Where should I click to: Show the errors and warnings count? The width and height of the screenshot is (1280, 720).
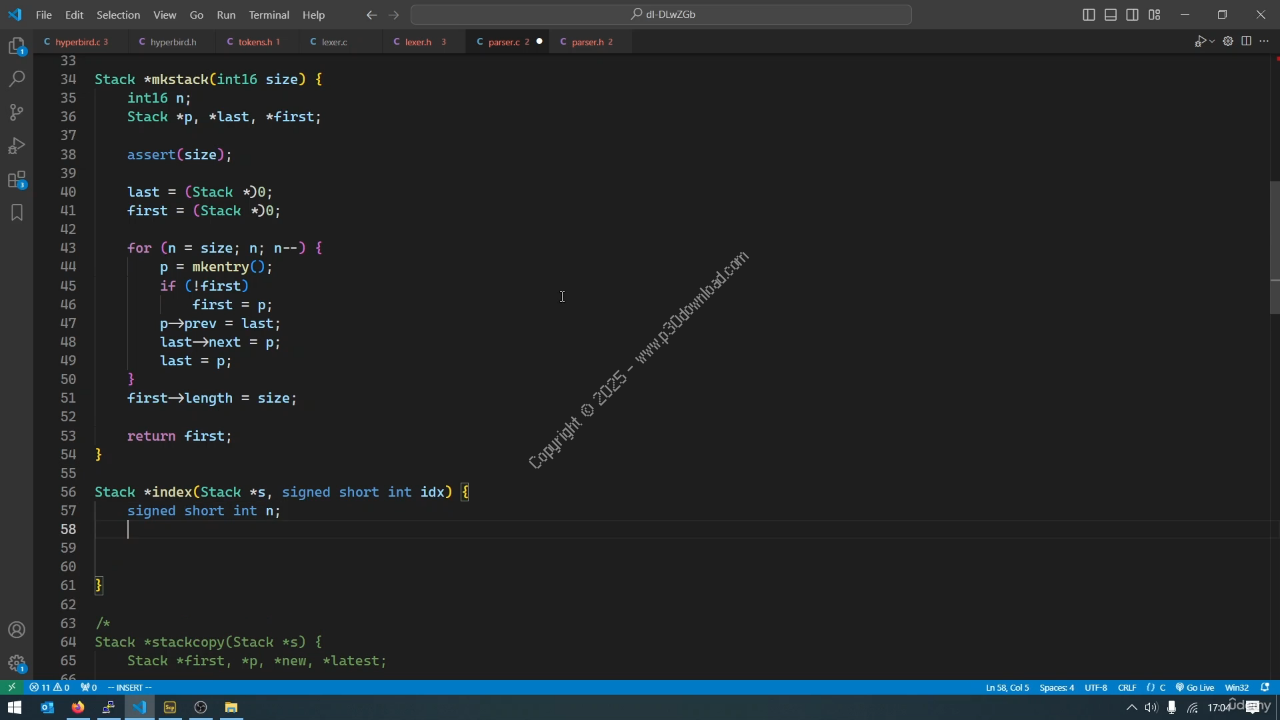click(49, 688)
